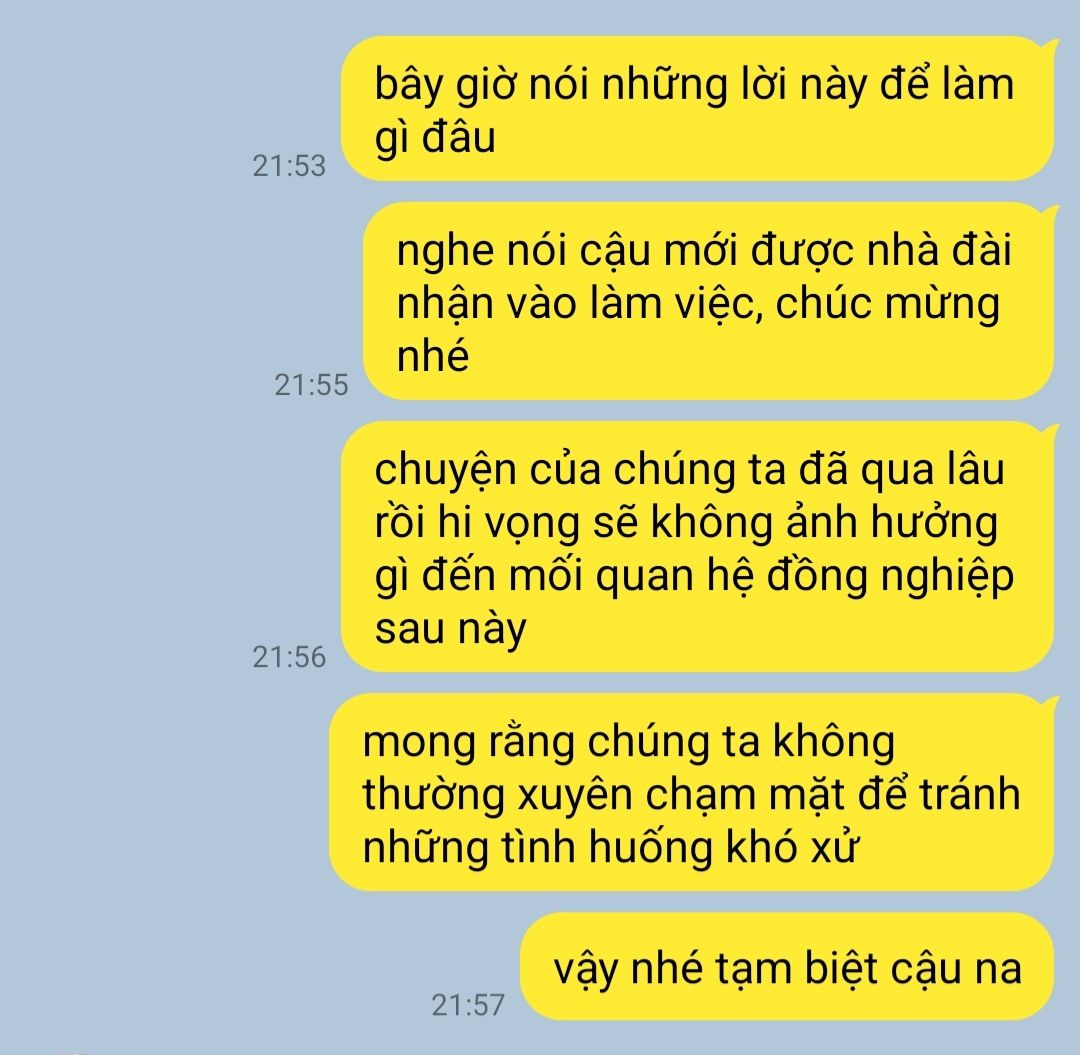The height and width of the screenshot is (1055, 1080).
Task: Select the message starting "bây giờ nói những lời"
Action: (698, 109)
